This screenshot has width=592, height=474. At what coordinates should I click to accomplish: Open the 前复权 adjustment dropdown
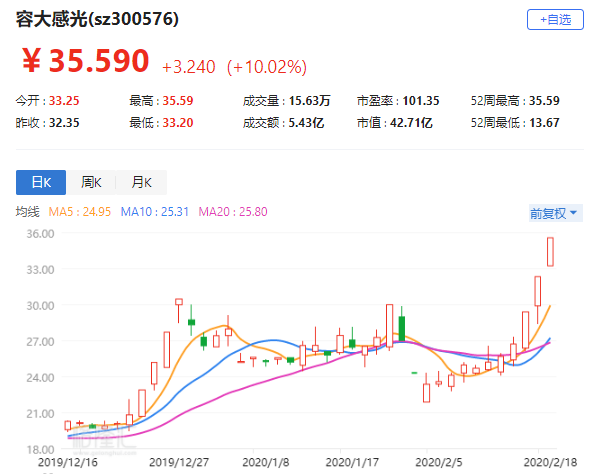(x=555, y=213)
